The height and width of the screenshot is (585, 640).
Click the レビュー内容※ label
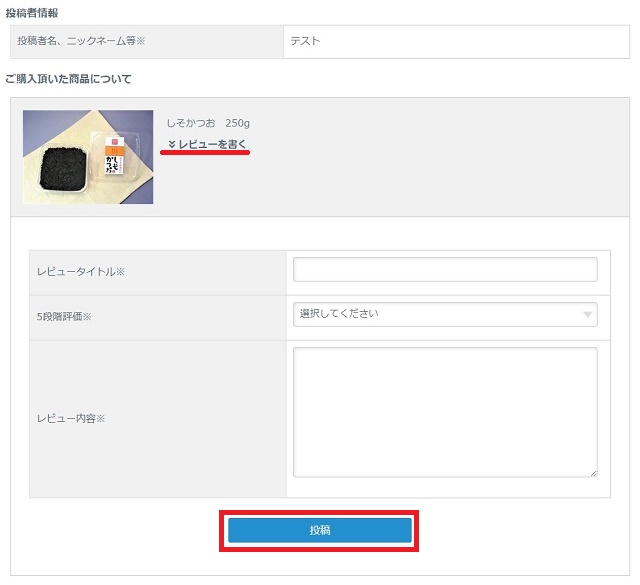click(x=71, y=418)
